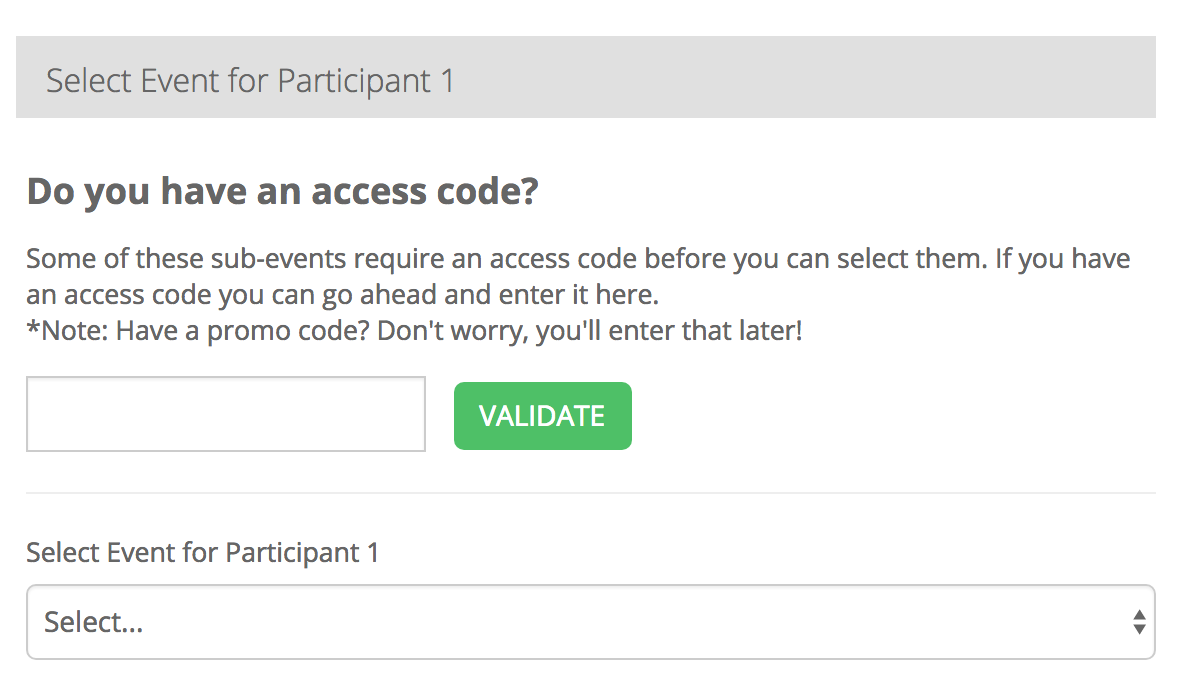Open the Select Event for Participant 1 dropdown
Image resolution: width=1178 pixels, height=696 pixels.
point(590,622)
